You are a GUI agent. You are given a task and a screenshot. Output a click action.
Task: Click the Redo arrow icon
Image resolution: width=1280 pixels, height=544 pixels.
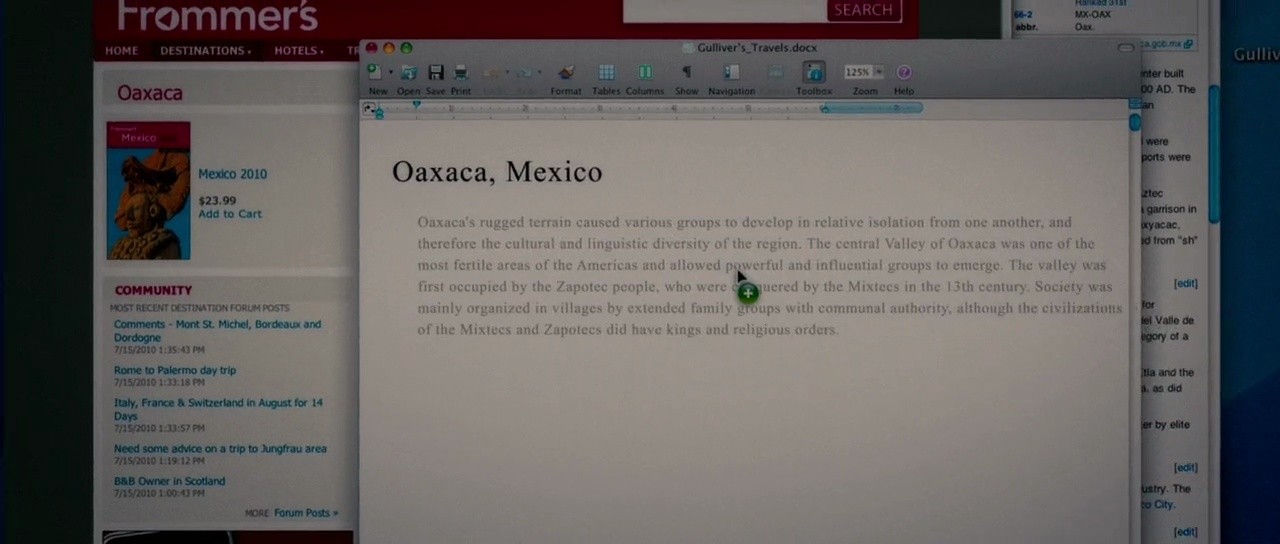(x=524, y=72)
